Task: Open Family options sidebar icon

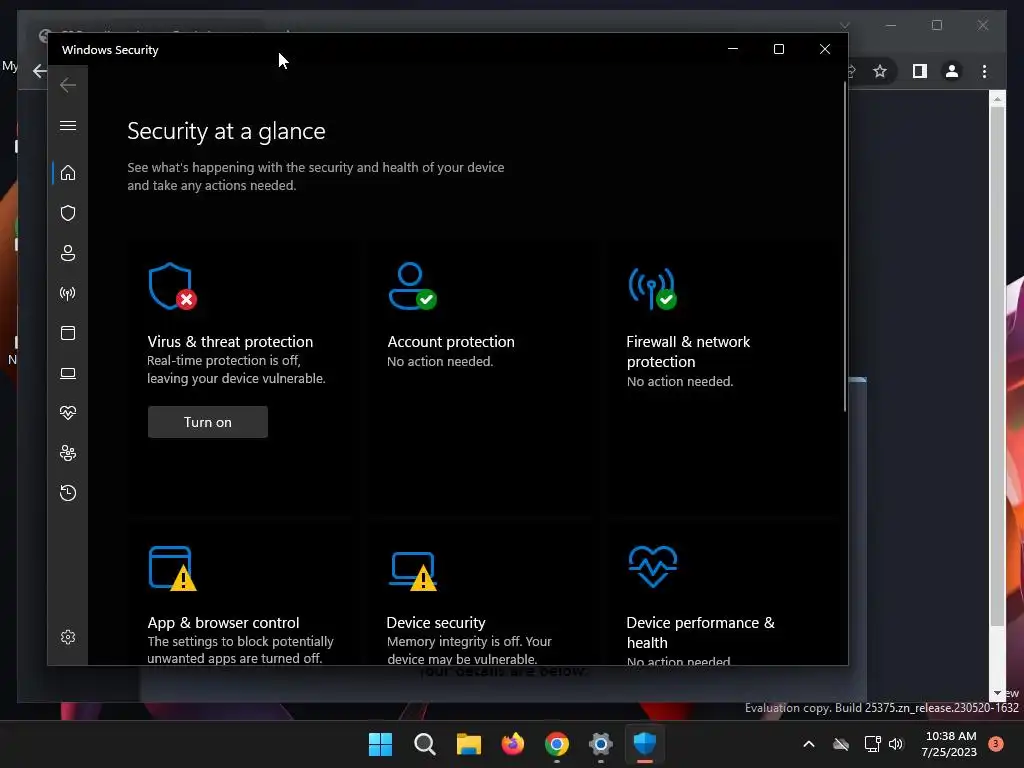Action: (68, 453)
